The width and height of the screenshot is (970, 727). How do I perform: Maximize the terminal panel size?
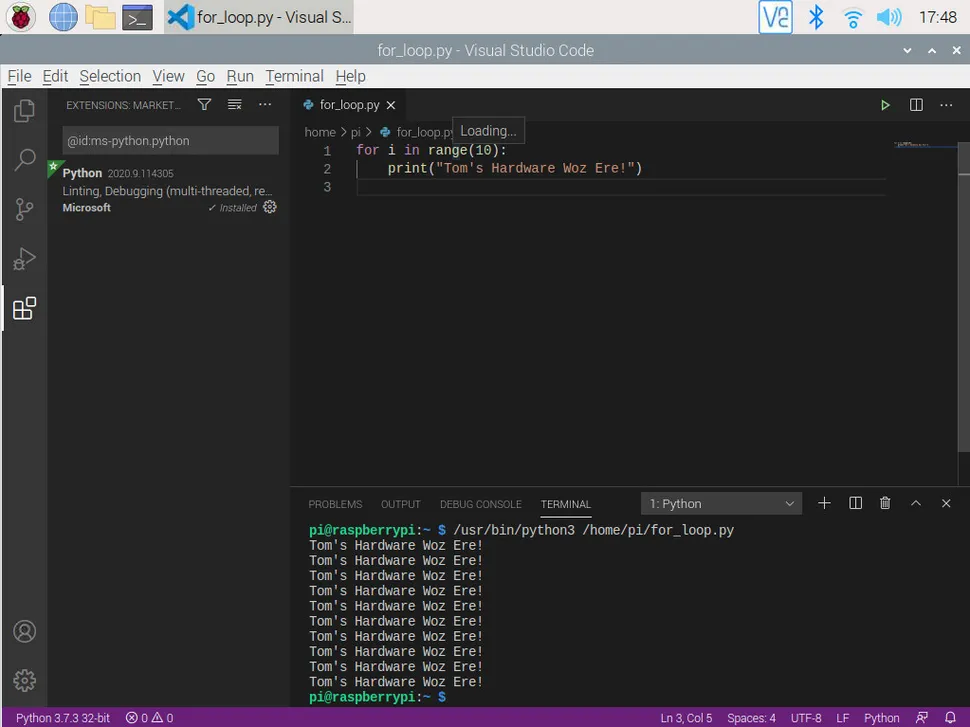click(916, 503)
